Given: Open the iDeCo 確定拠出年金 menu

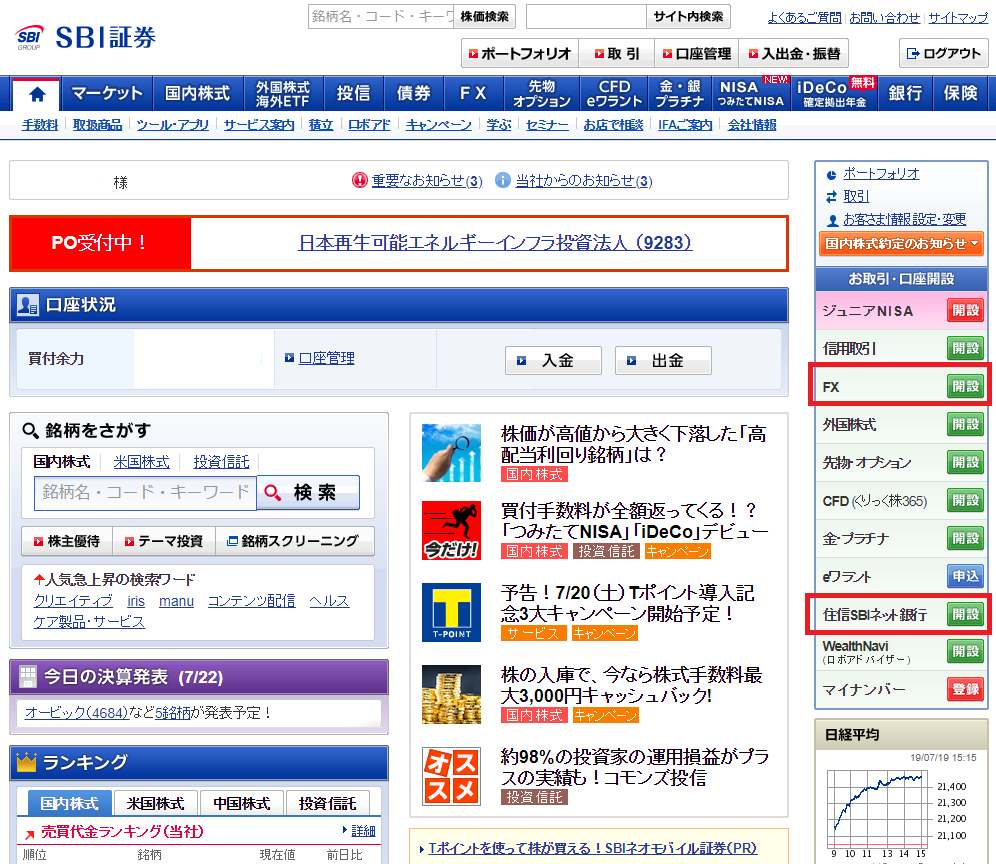Looking at the screenshot, I should [834, 93].
